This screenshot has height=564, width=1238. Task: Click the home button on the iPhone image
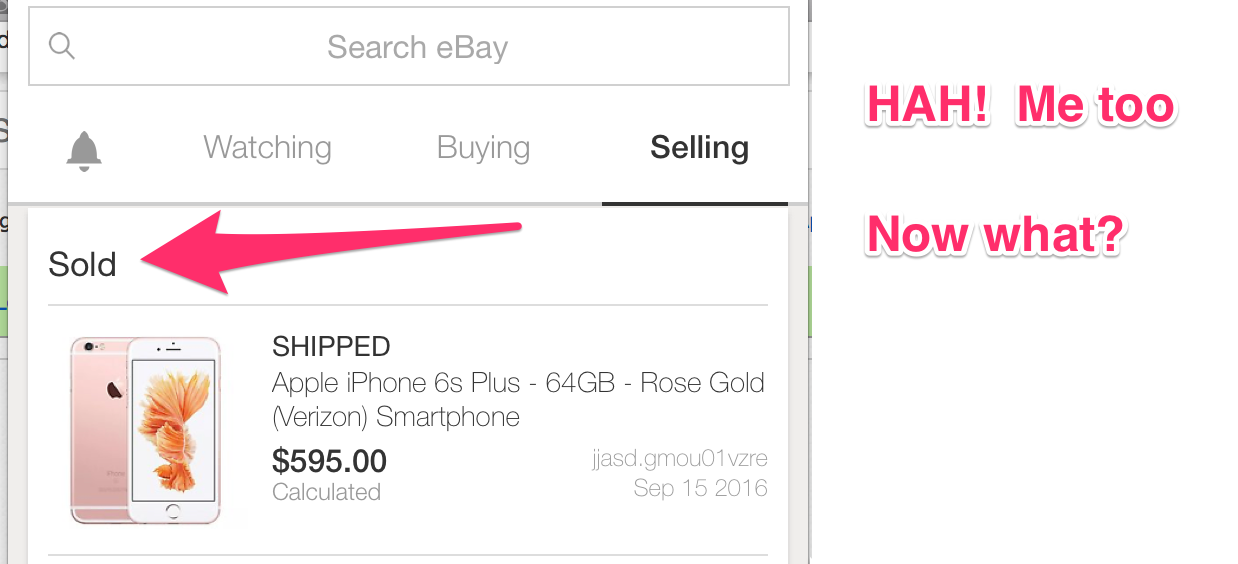point(173,510)
